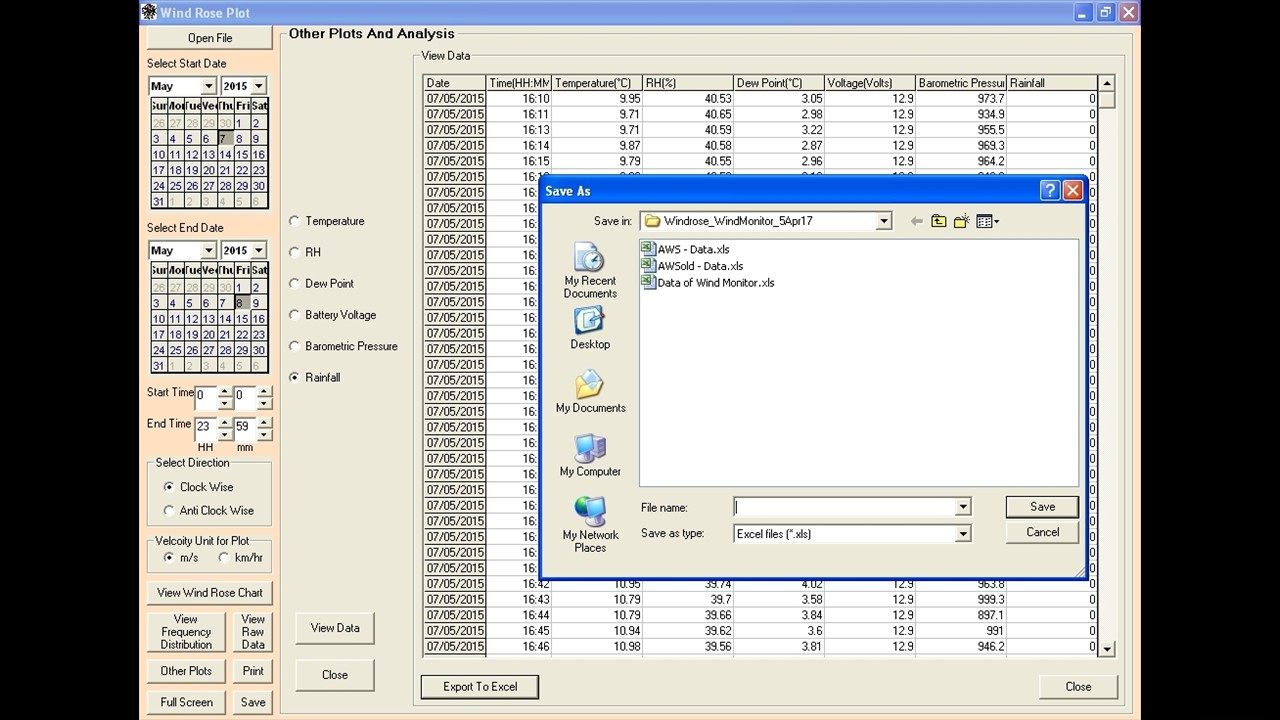Image resolution: width=1280 pixels, height=720 pixels.
Task: Click the Wind Rose Plot title icon
Action: coord(149,12)
